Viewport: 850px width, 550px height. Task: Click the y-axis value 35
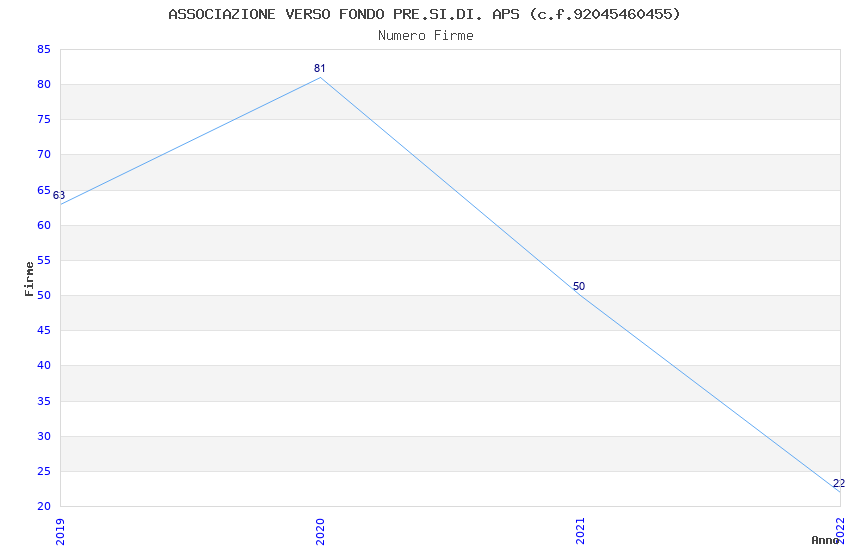pyautogui.click(x=44, y=401)
